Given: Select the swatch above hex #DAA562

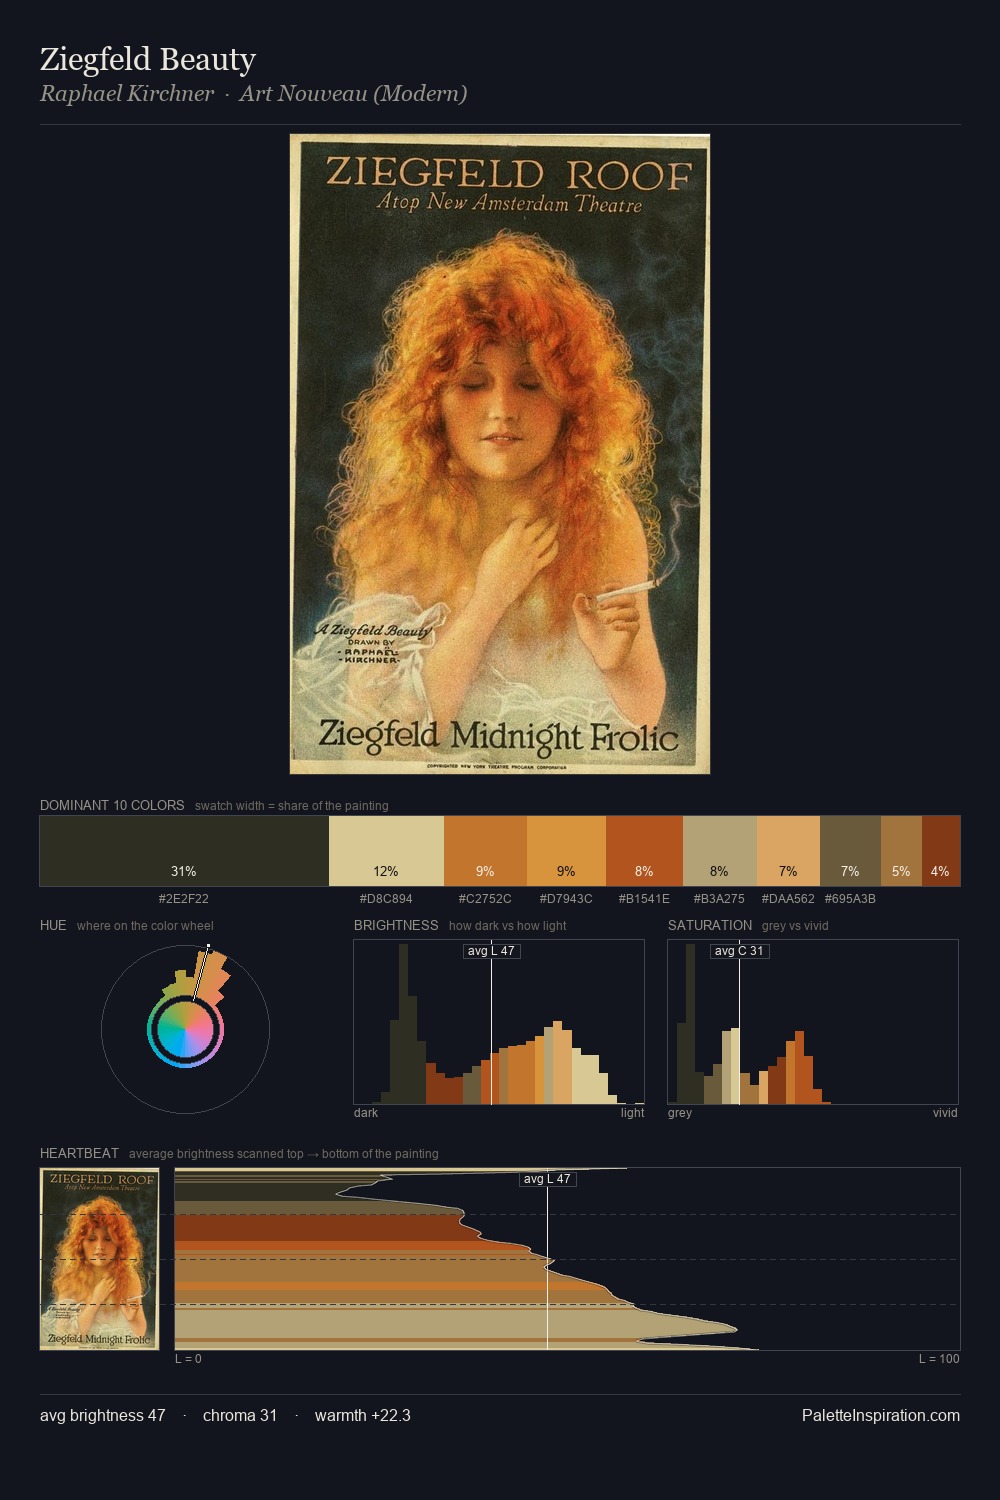Looking at the screenshot, I should [x=788, y=851].
